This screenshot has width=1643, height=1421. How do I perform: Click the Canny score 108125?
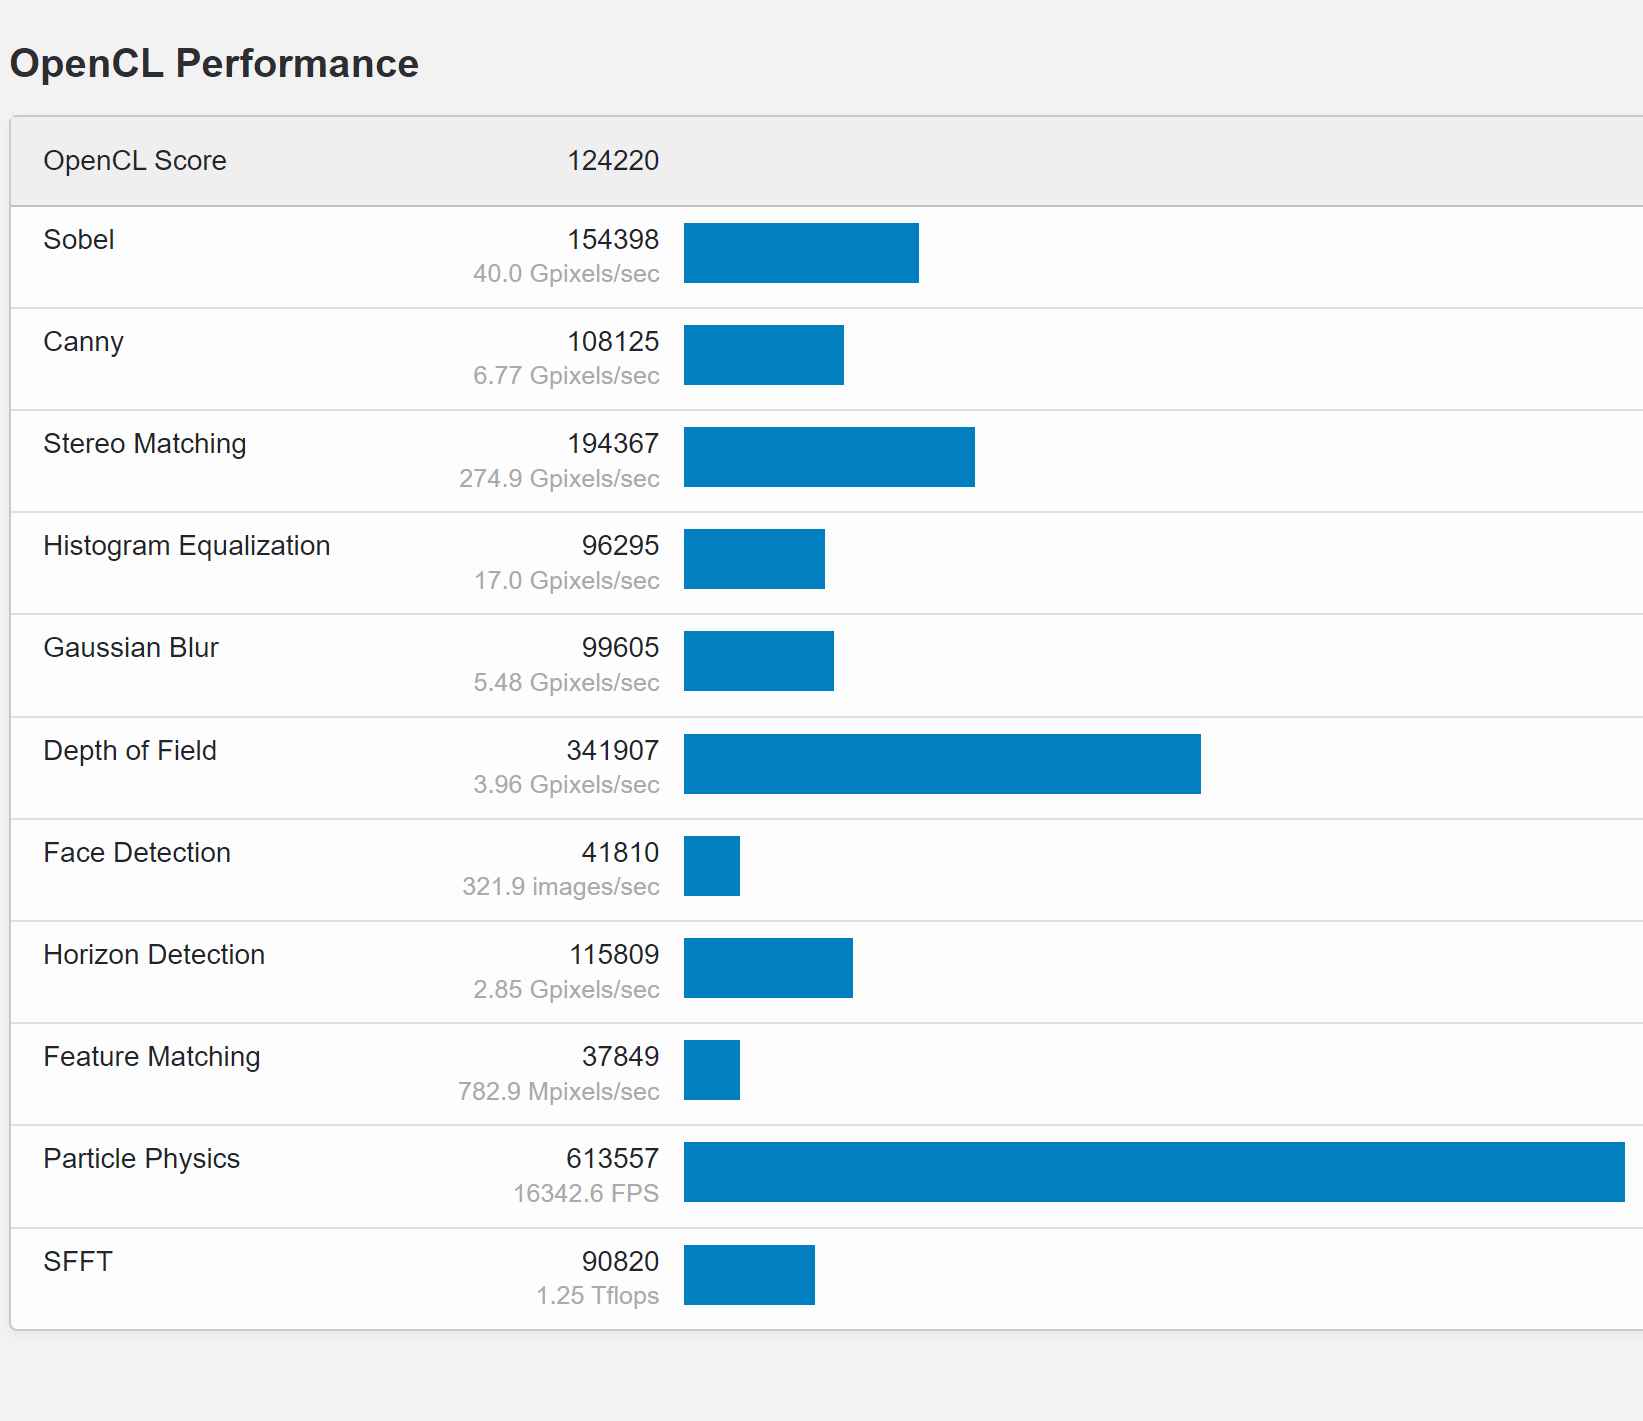pos(612,342)
